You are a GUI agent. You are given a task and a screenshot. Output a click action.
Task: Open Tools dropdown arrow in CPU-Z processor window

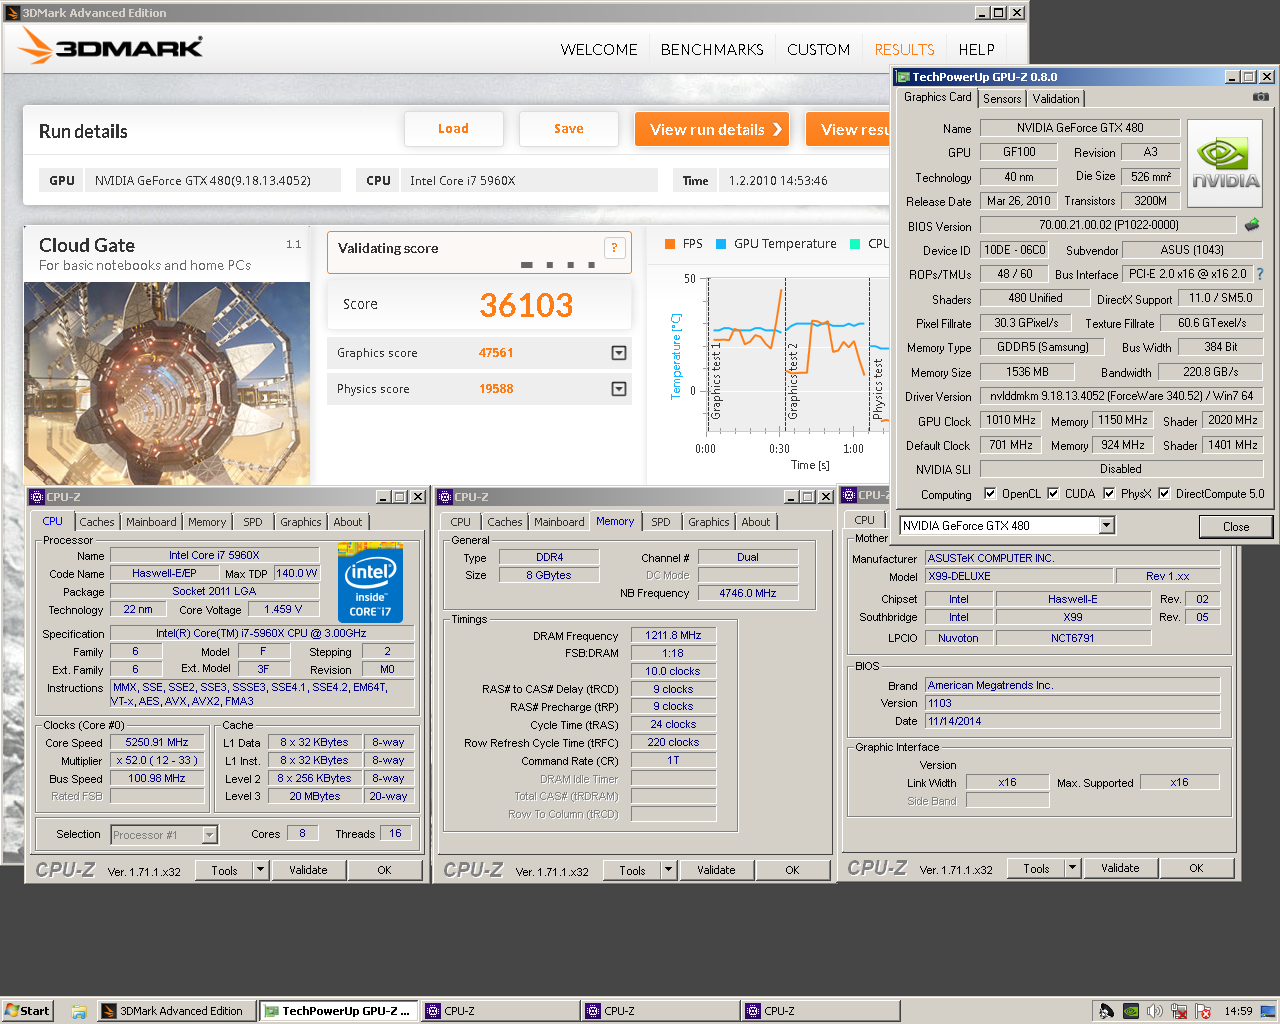(261, 870)
